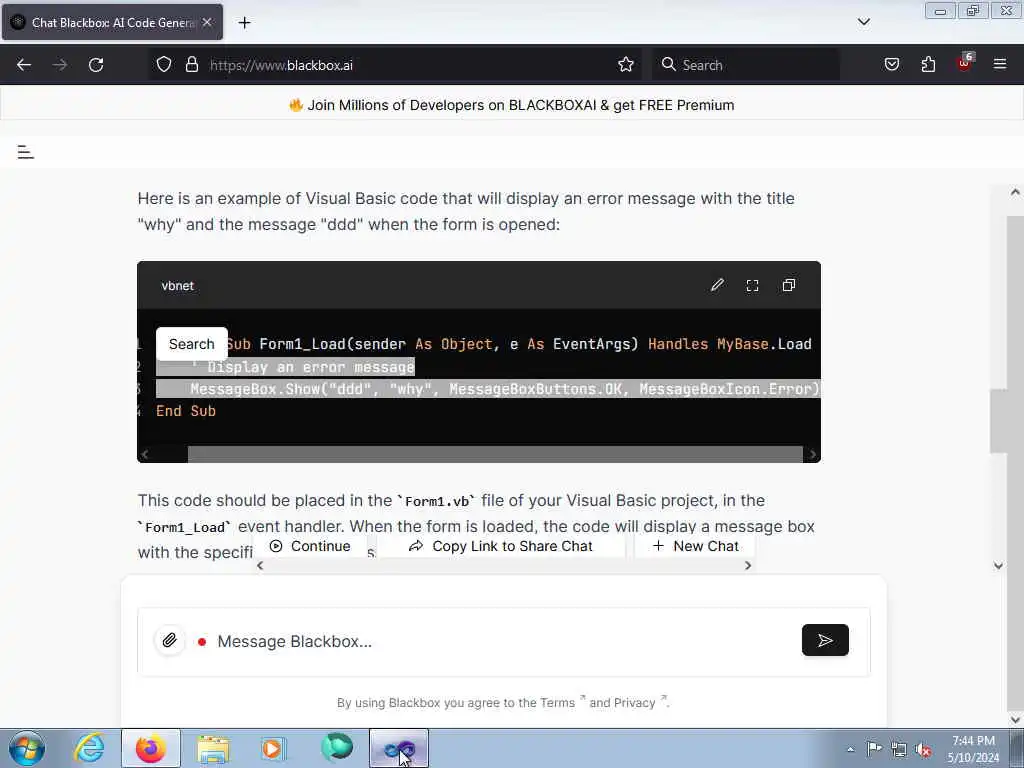Go back to previous page in Firefox
Viewport: 1024px width, 768px height.
24,65
